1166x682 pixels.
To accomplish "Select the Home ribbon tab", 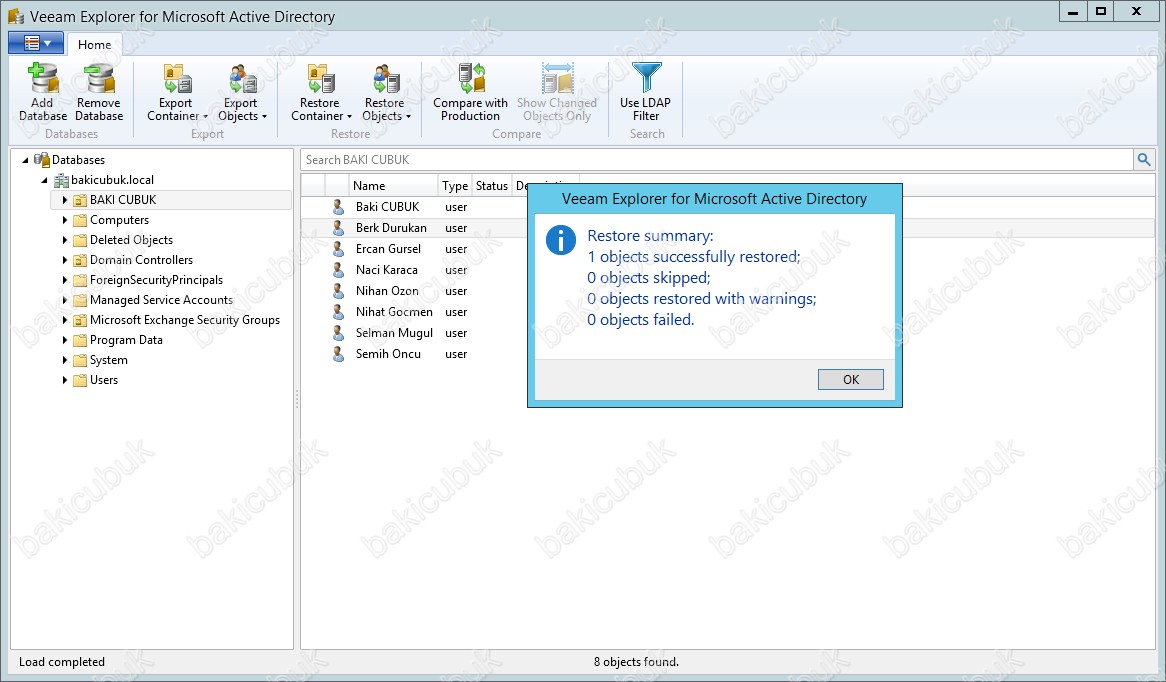I will (94, 45).
